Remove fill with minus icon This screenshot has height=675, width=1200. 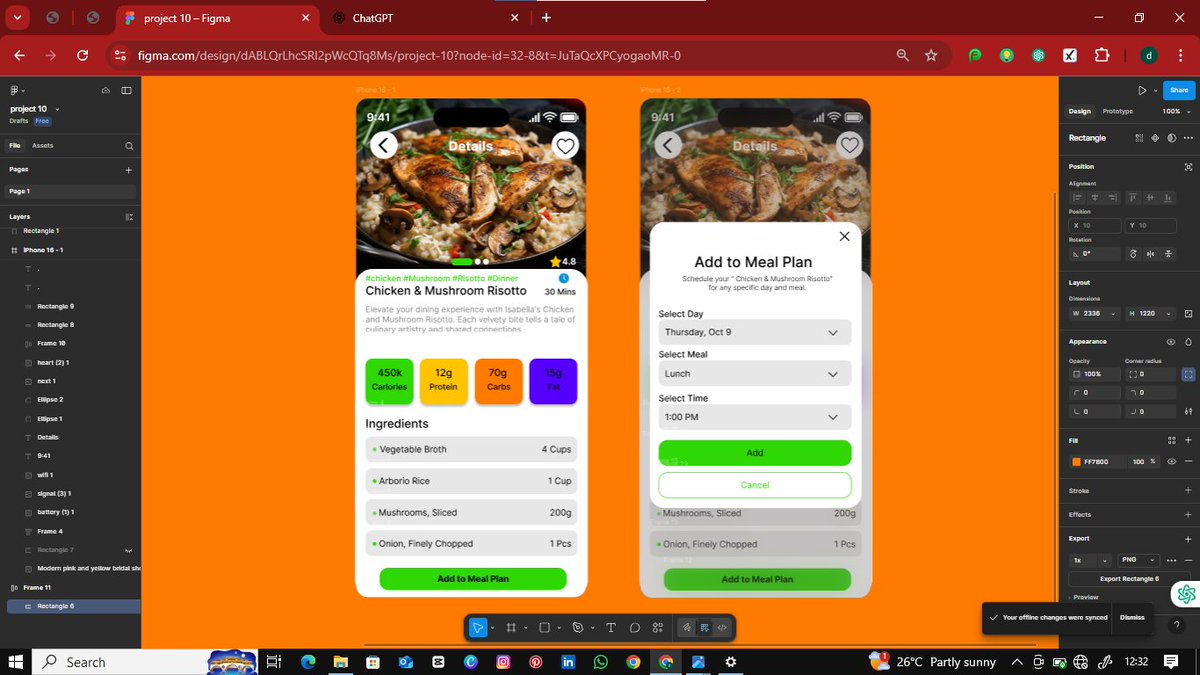1188,461
